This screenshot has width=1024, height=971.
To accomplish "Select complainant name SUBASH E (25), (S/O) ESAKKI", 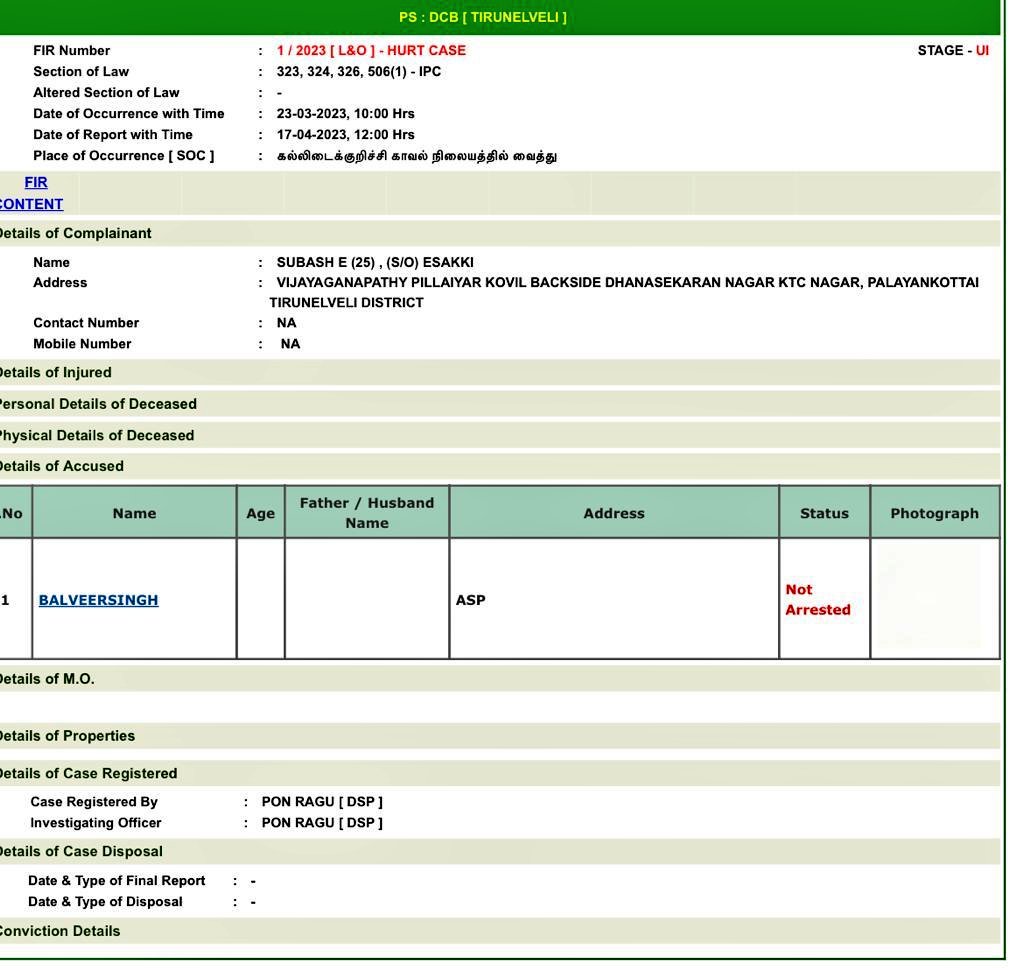I will click(375, 263).
